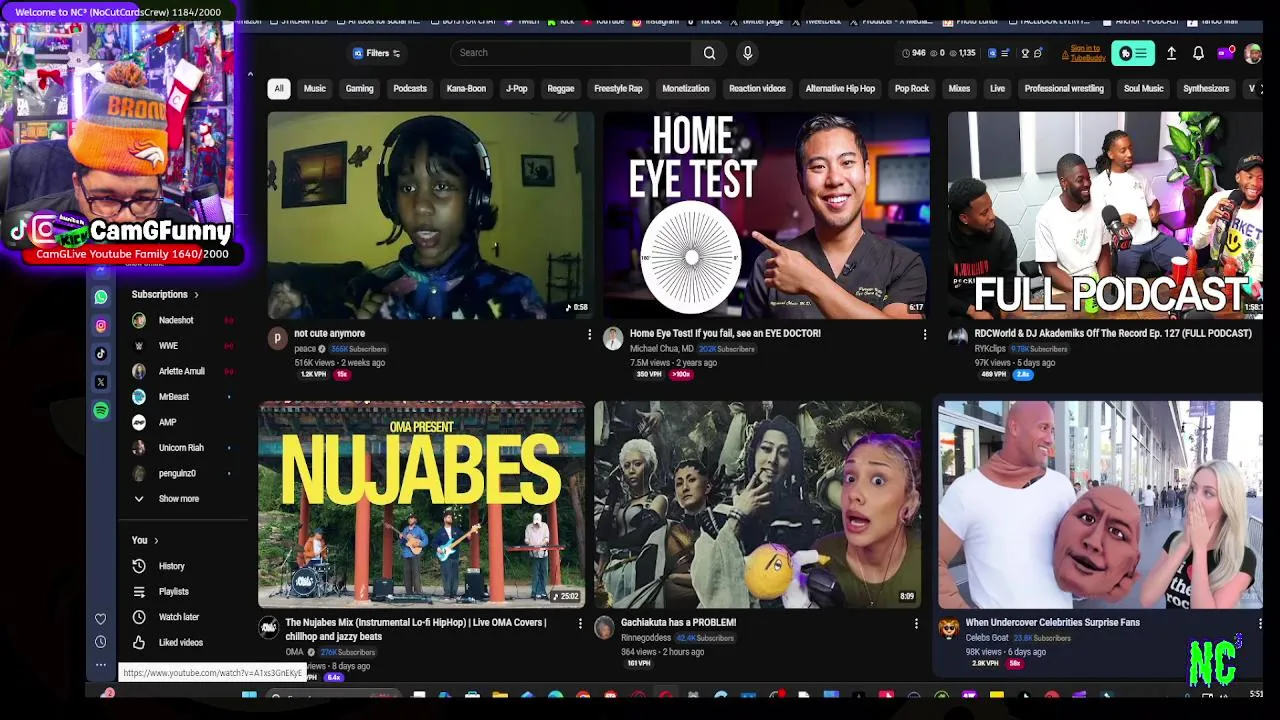
Task: Open Gachiakuta video options menu
Action: (915, 623)
